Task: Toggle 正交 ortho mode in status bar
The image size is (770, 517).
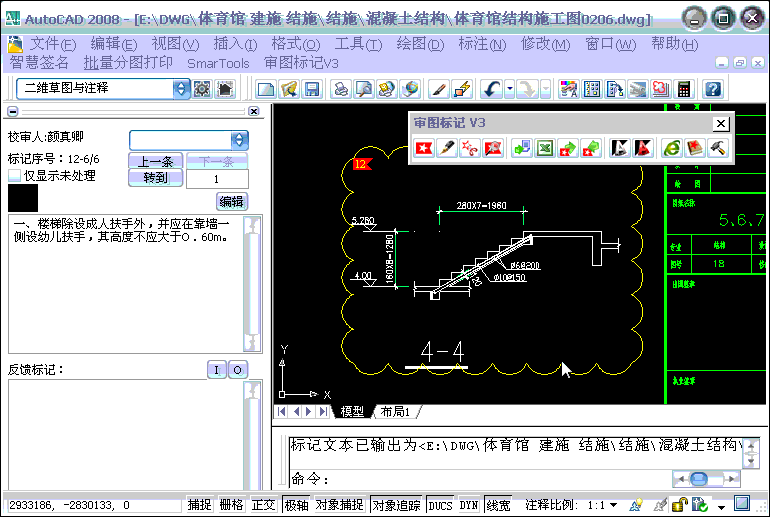Action: click(x=263, y=505)
